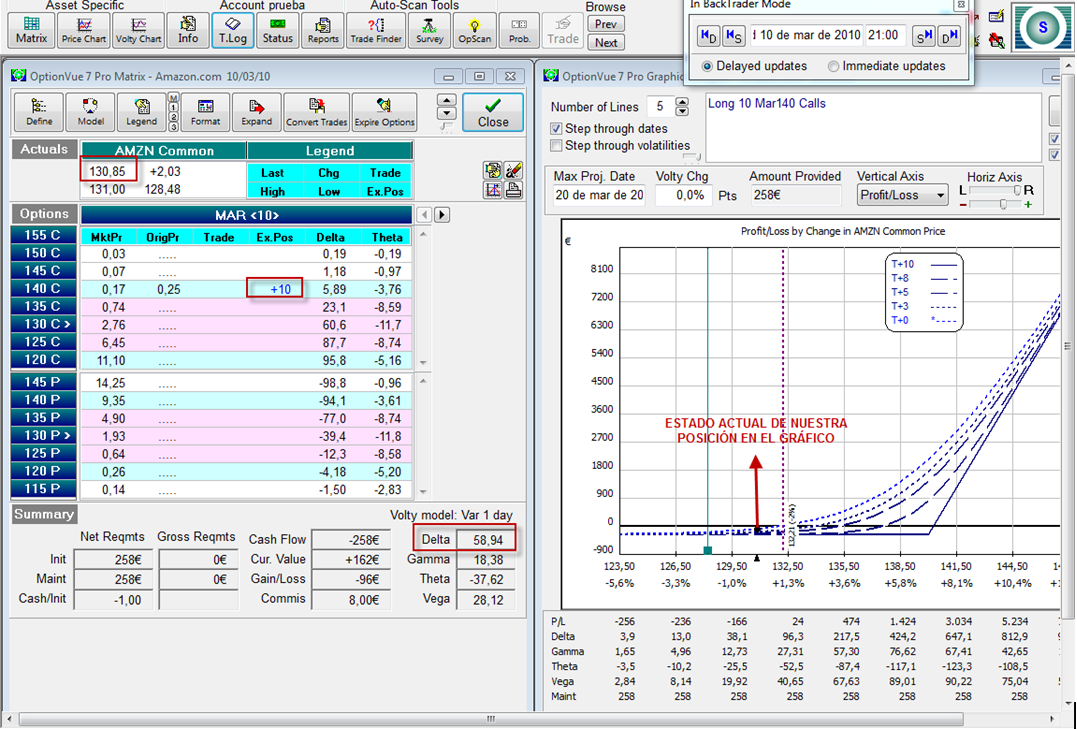This screenshot has height=730, width=1077.
Task: Open the Price Chart tool
Action: point(84,29)
